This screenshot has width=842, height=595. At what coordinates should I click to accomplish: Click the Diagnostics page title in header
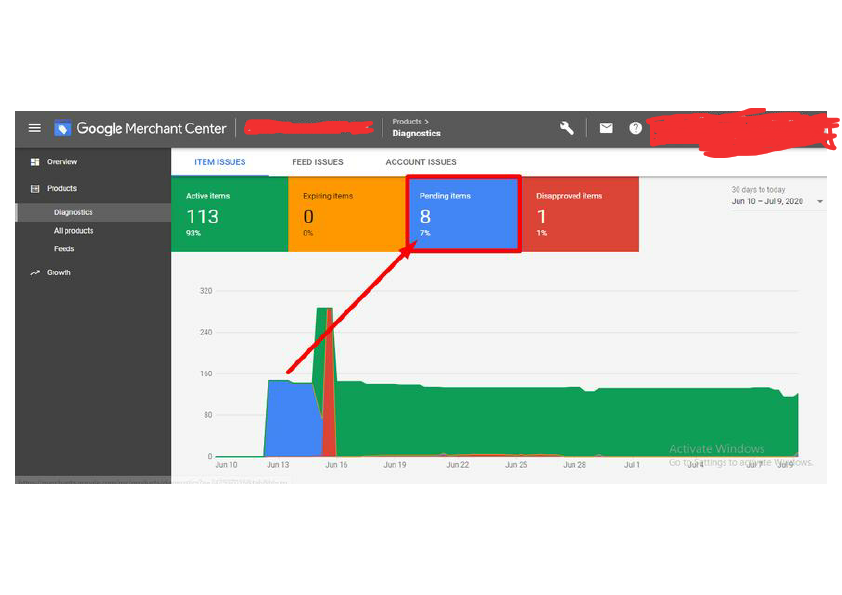pos(417,133)
